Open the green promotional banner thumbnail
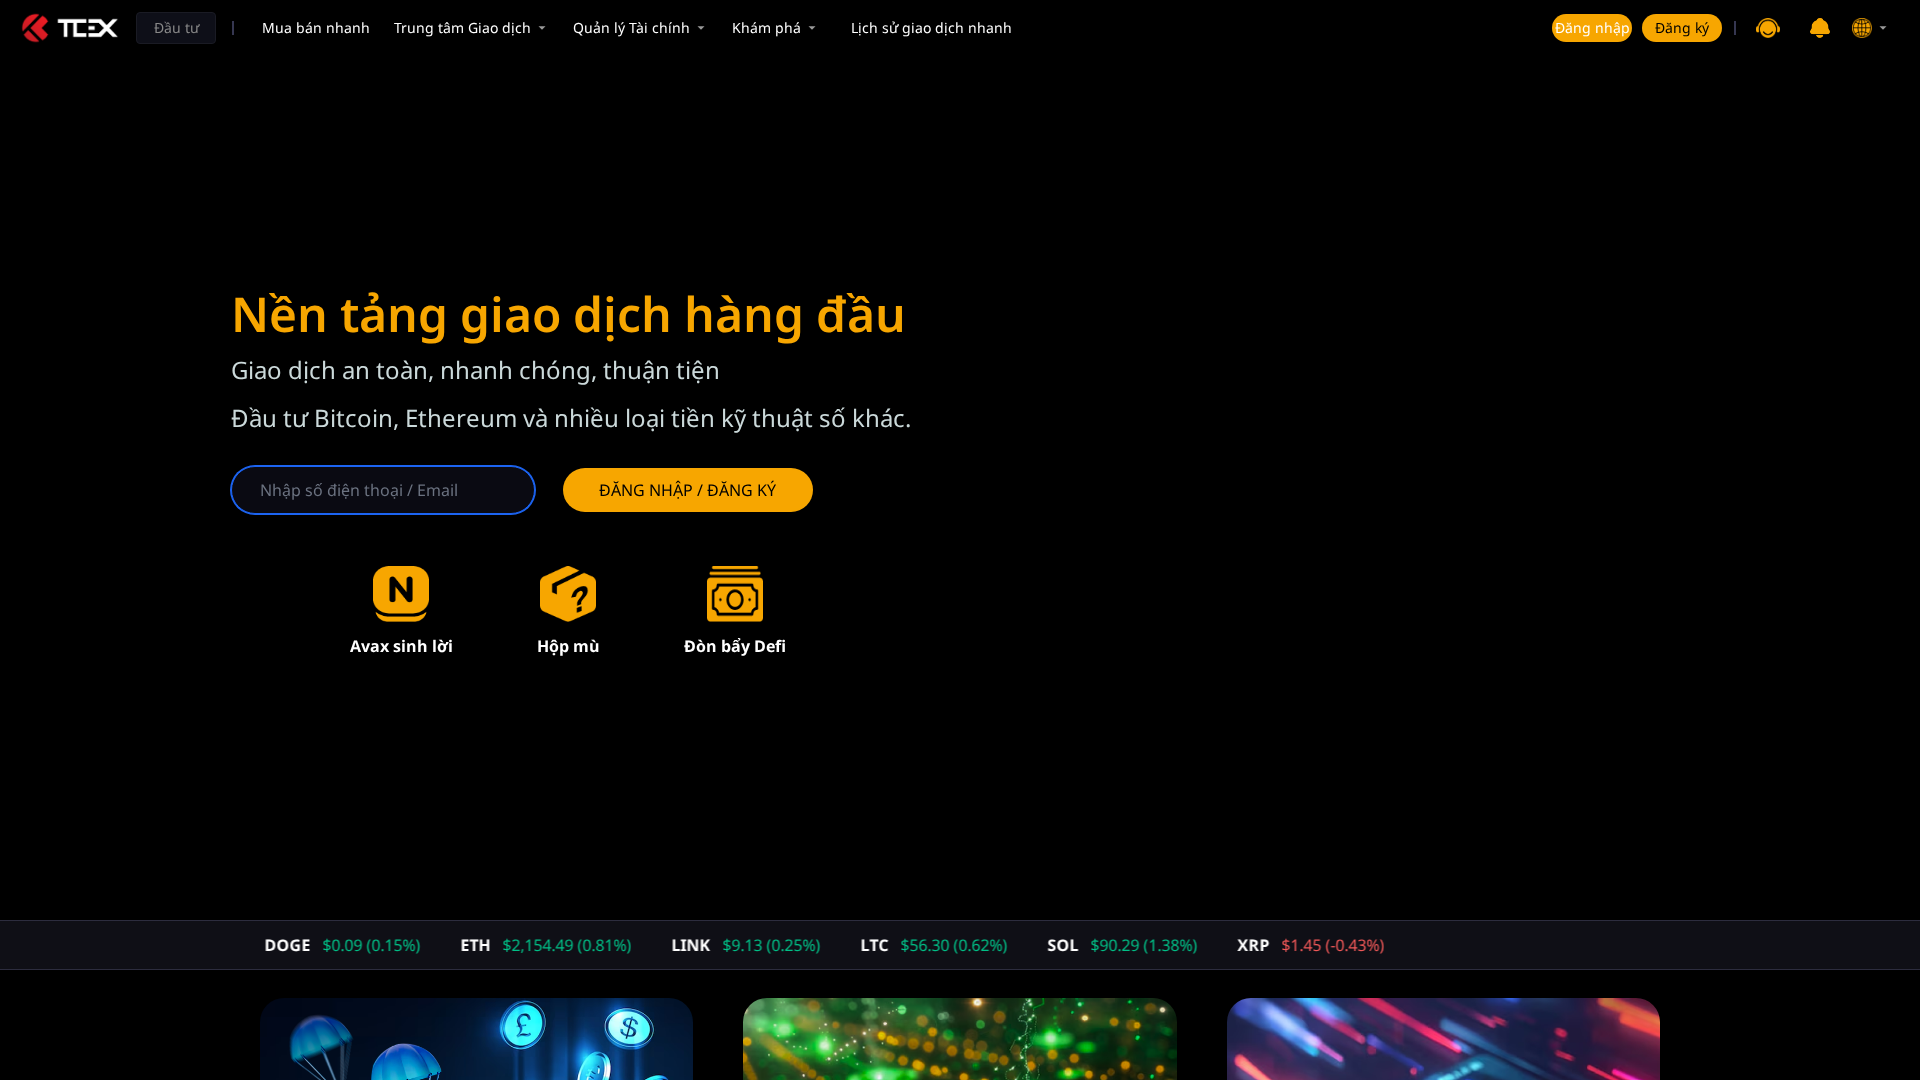1920x1080 pixels. pyautogui.click(x=959, y=1039)
